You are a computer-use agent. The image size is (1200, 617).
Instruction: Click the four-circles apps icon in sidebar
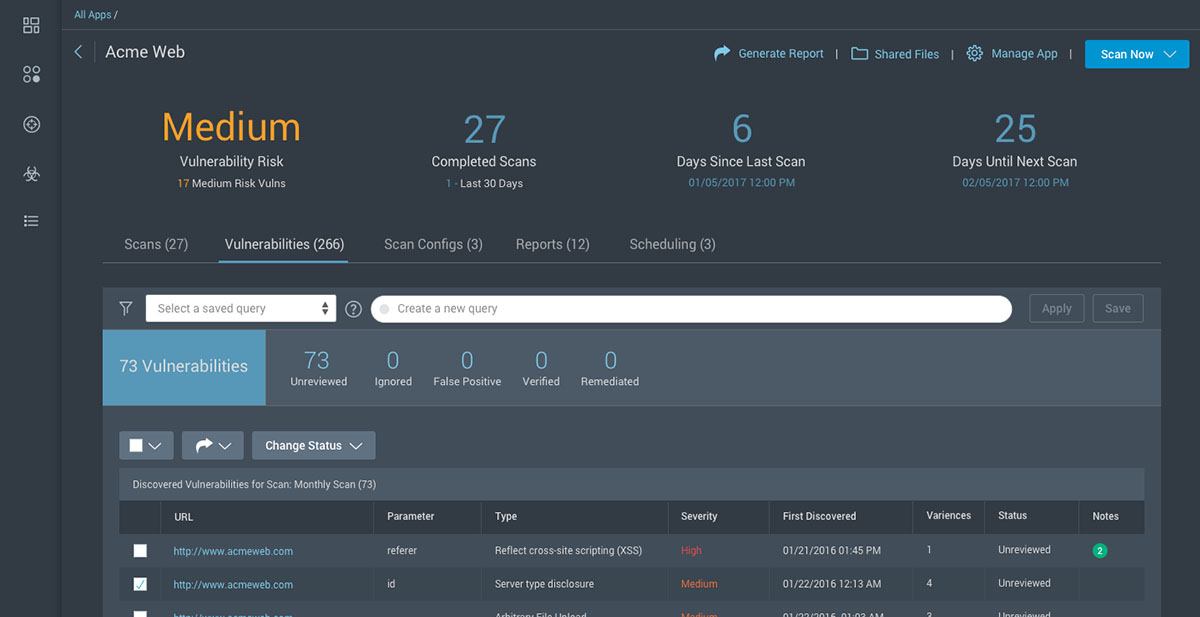pos(31,74)
